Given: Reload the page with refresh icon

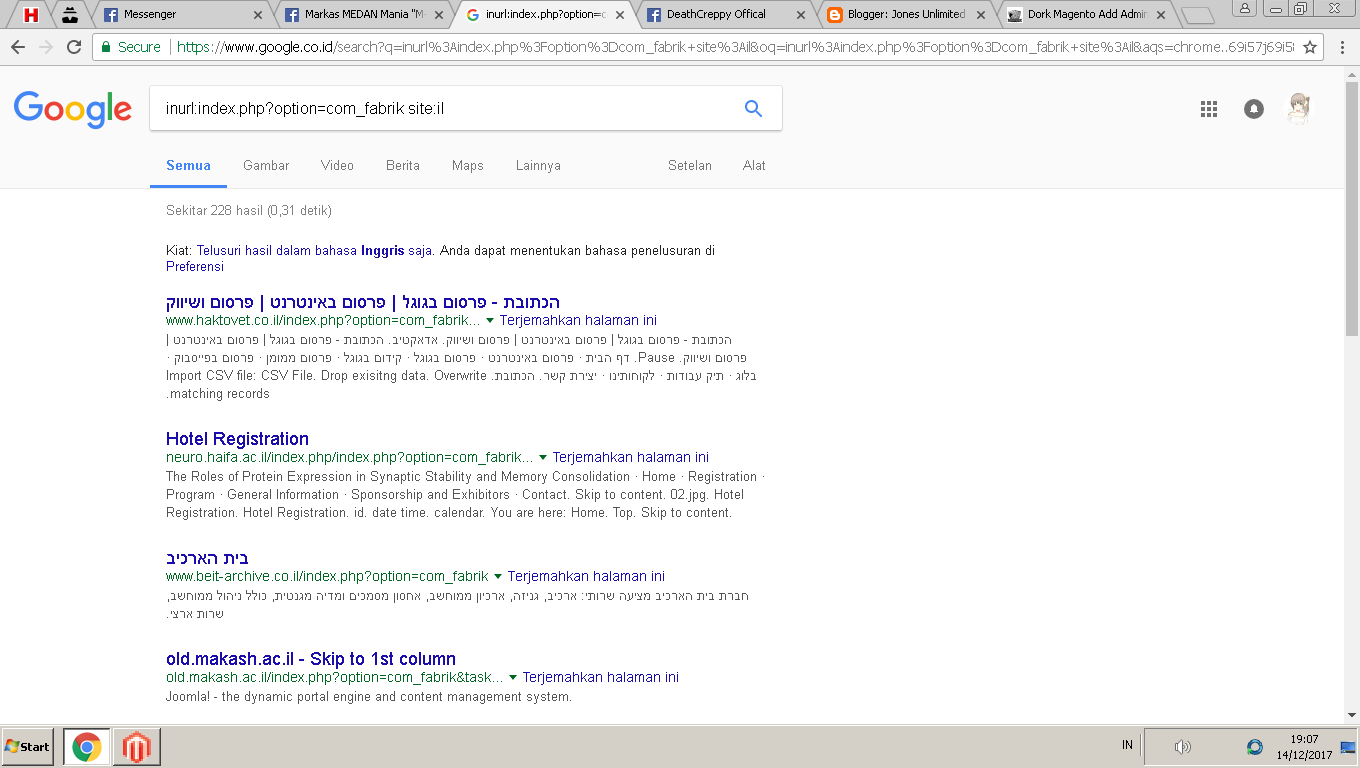Looking at the screenshot, I should 74,47.
